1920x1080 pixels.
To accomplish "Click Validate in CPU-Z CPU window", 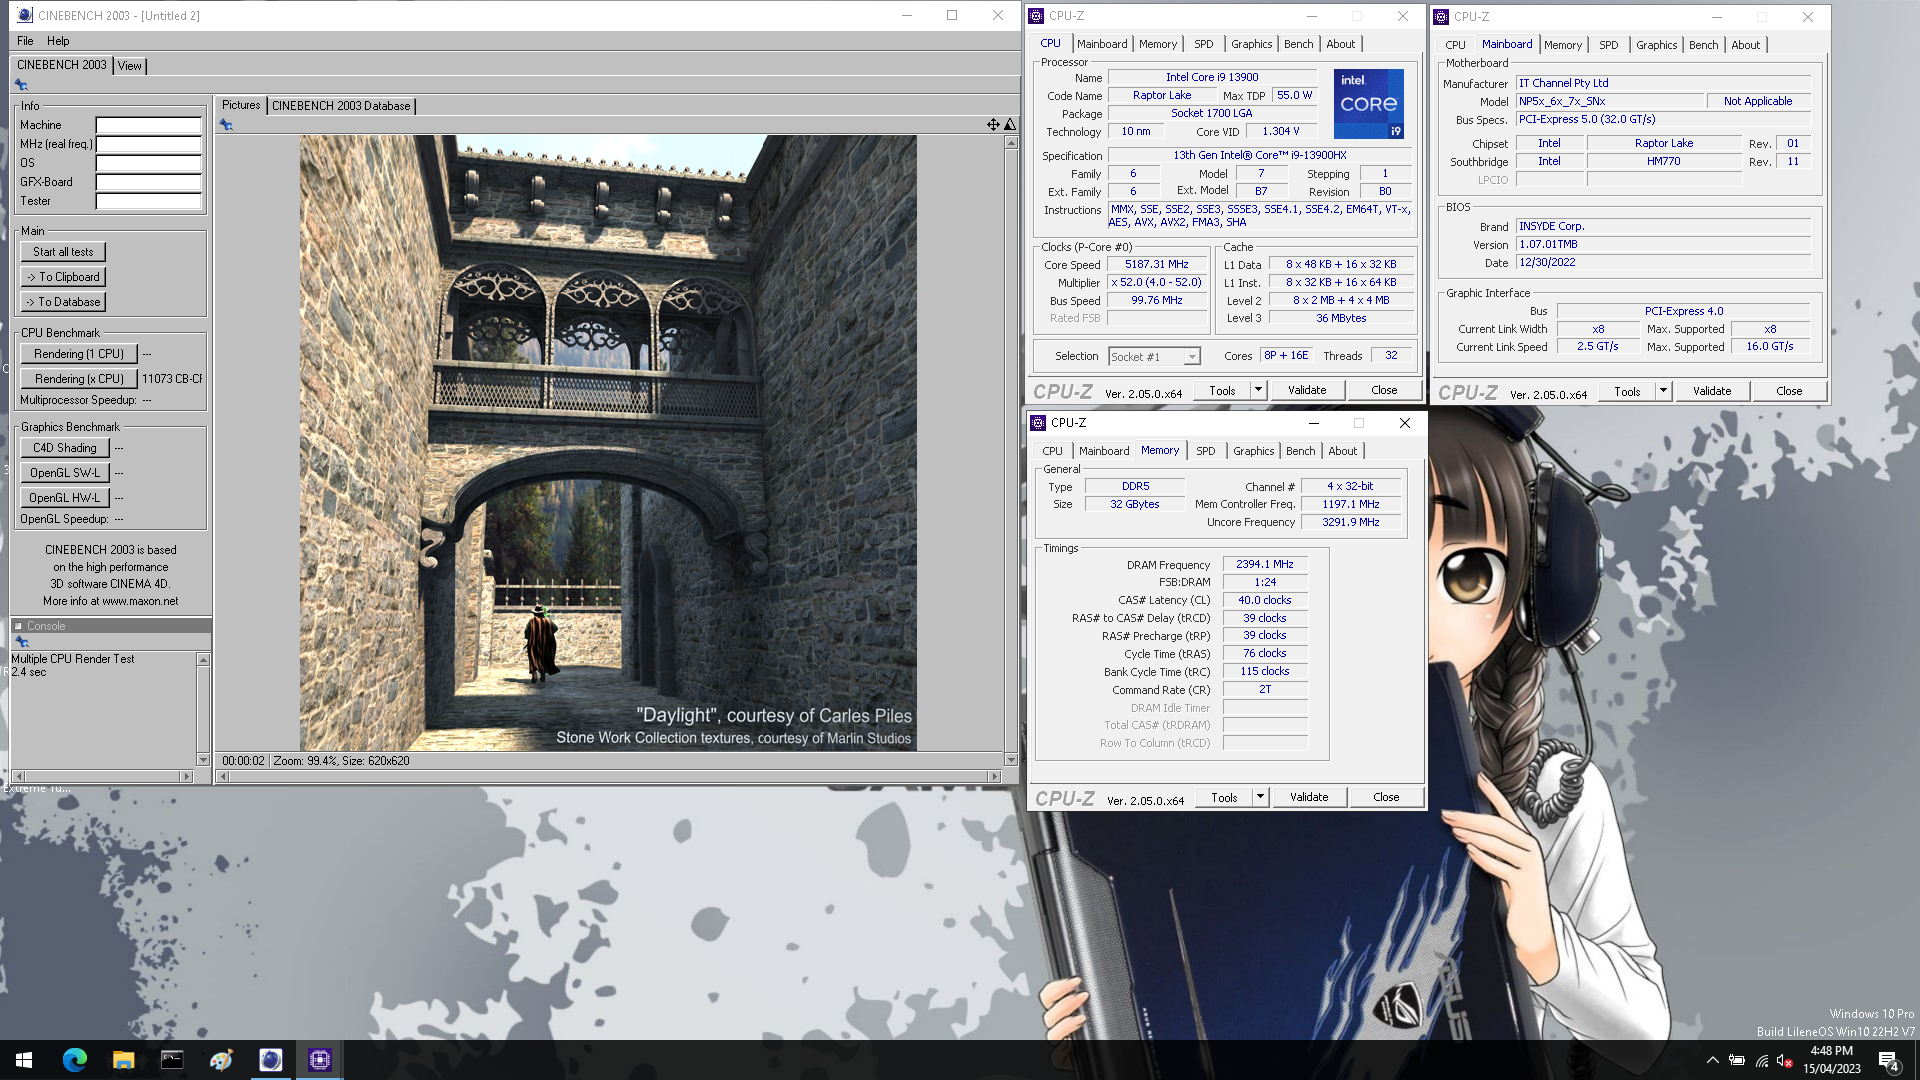I will (x=1307, y=390).
